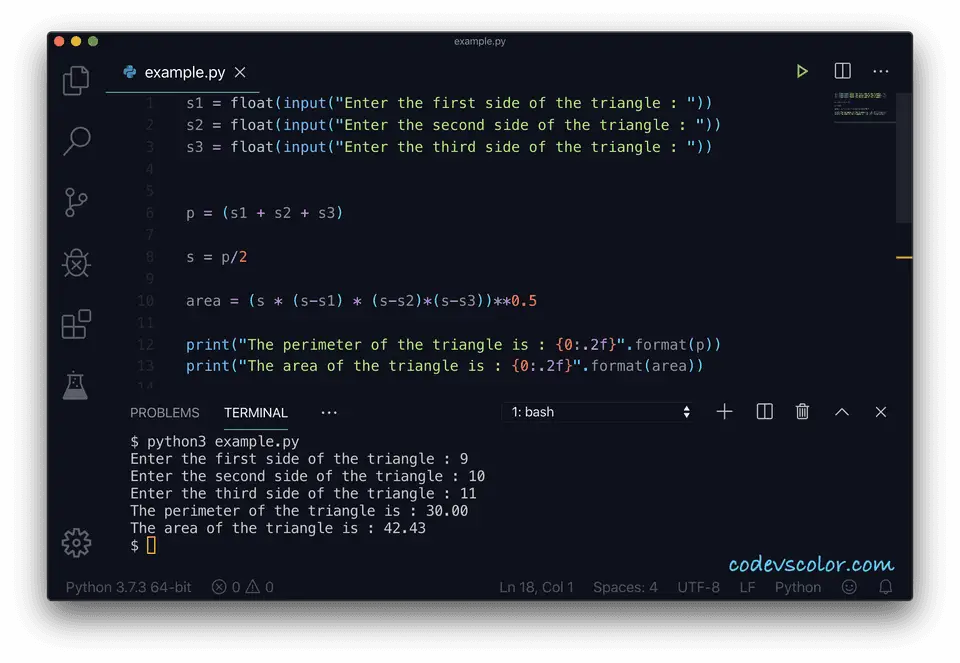
Task: Click the editor vertical scrollbar
Action: point(904,158)
